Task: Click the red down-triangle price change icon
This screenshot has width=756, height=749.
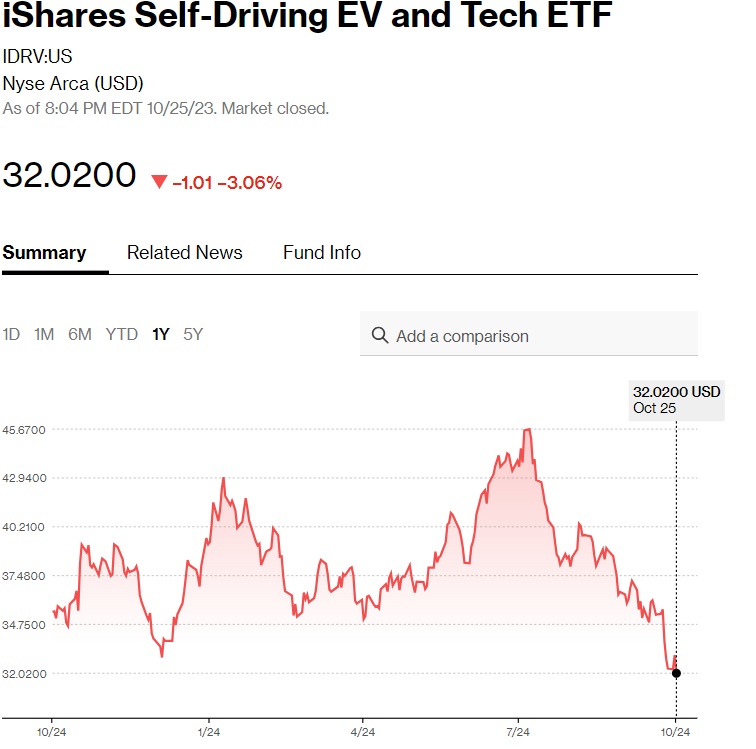Action: 160,182
